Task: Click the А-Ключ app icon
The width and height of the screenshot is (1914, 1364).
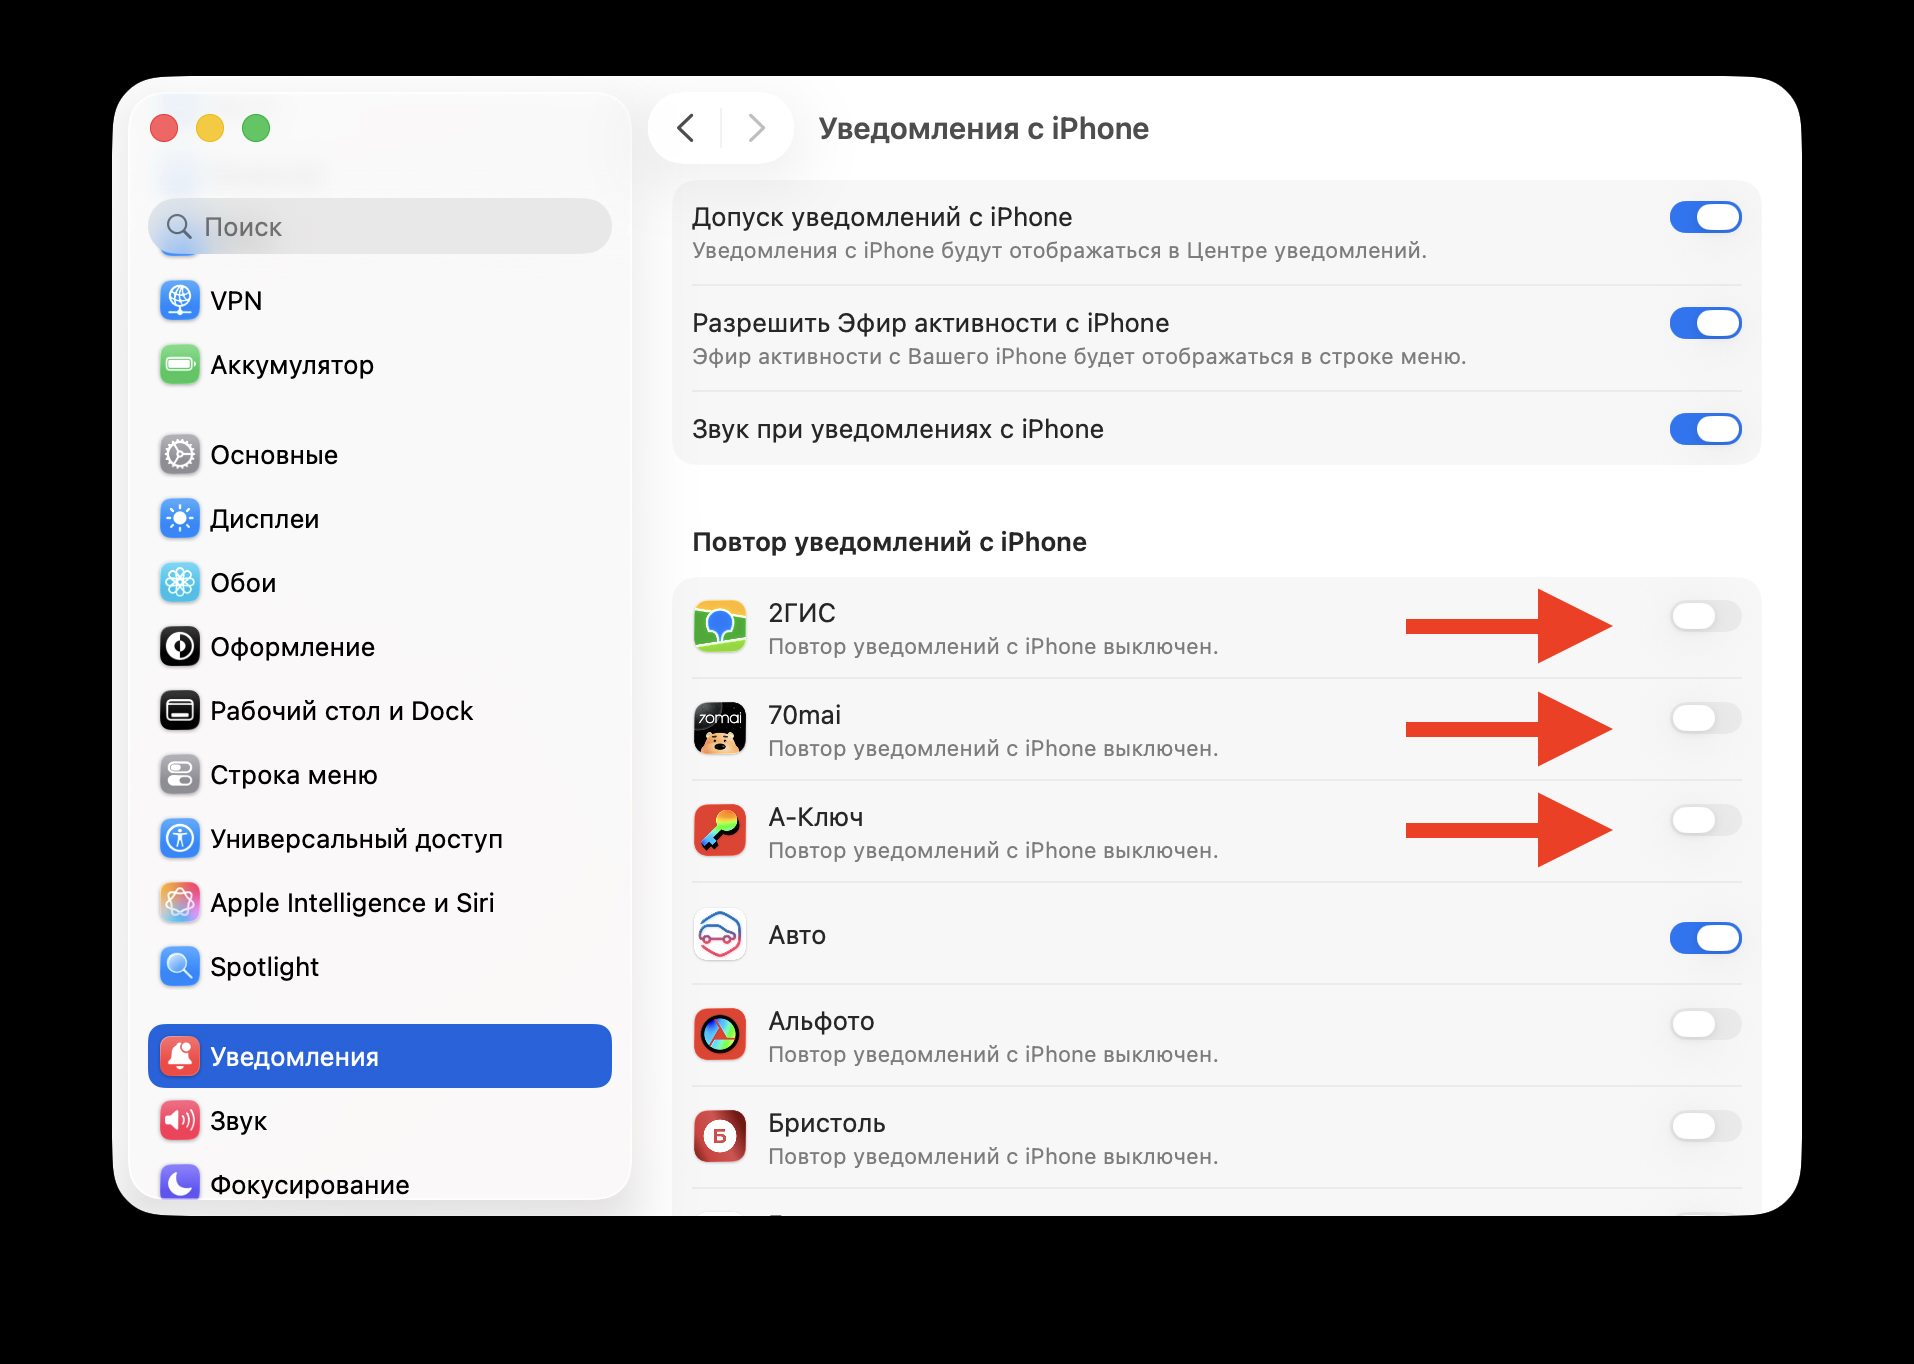Action: (x=719, y=831)
